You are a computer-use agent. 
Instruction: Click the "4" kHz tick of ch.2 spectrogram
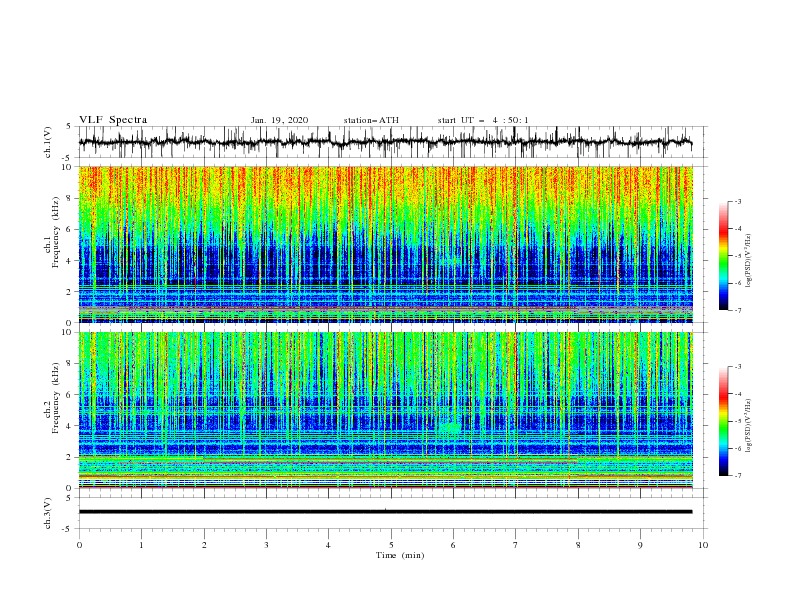(x=70, y=426)
